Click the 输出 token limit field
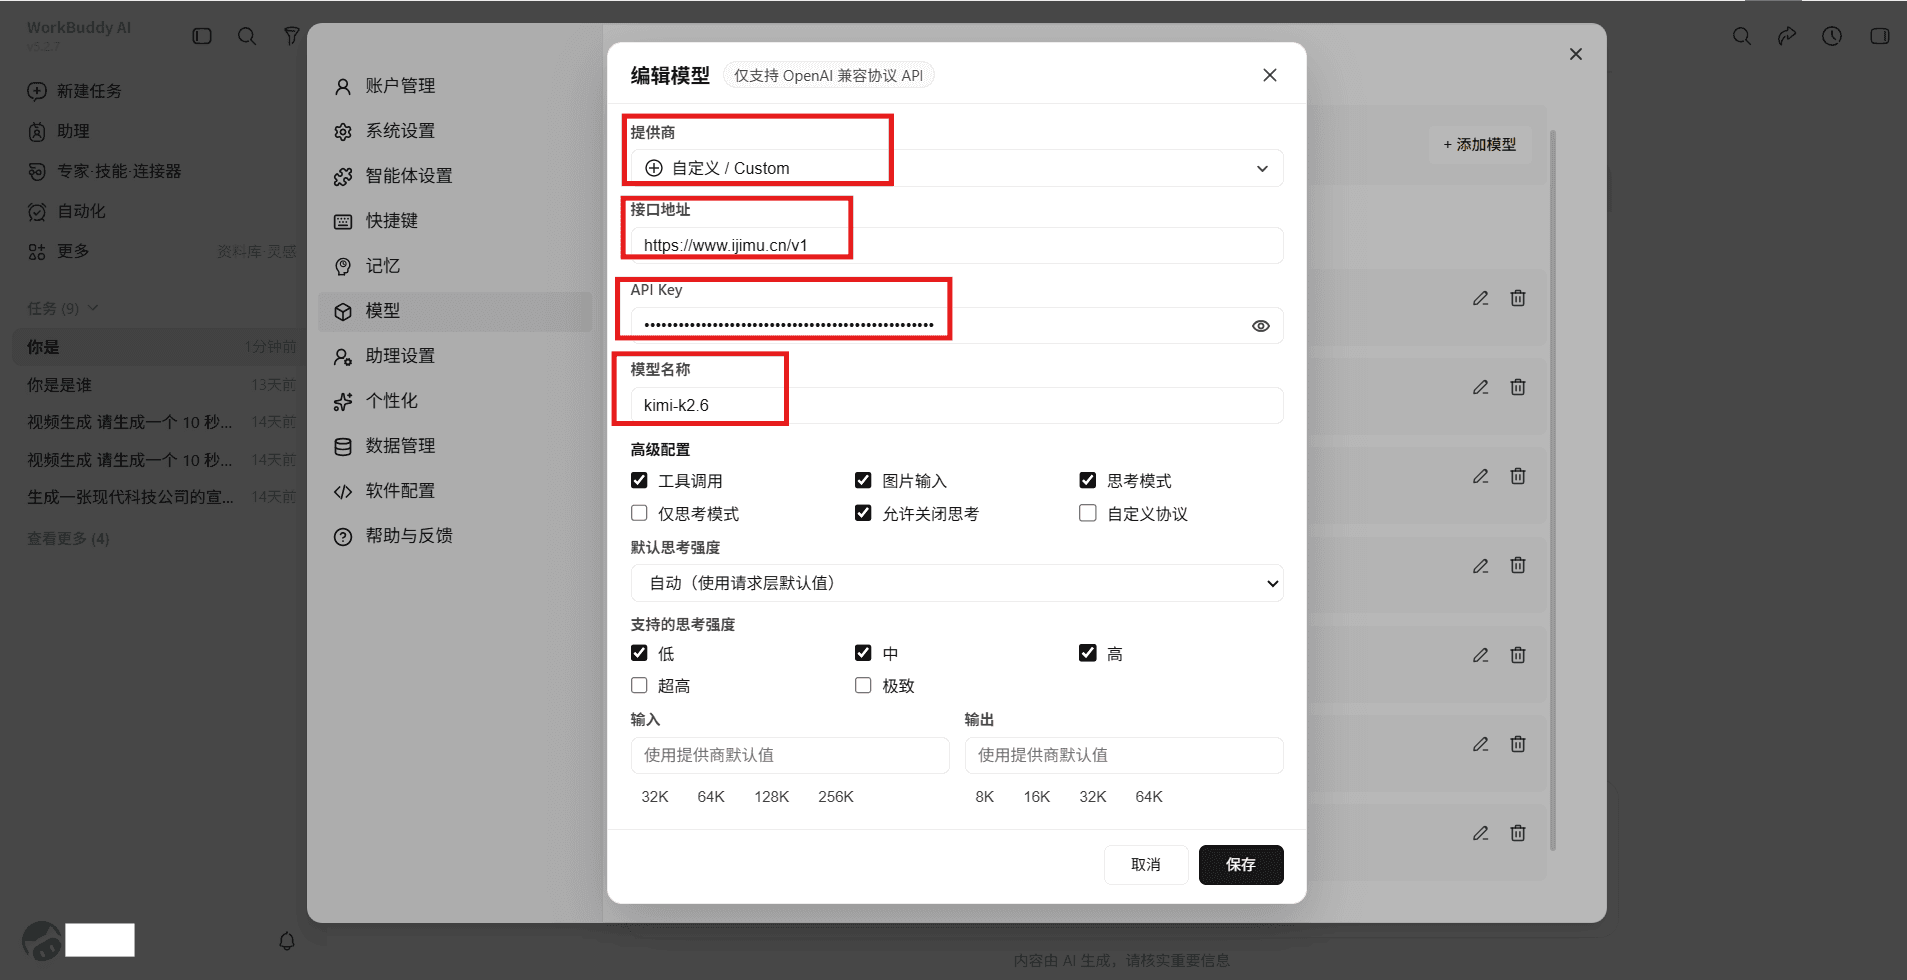 coord(1124,755)
